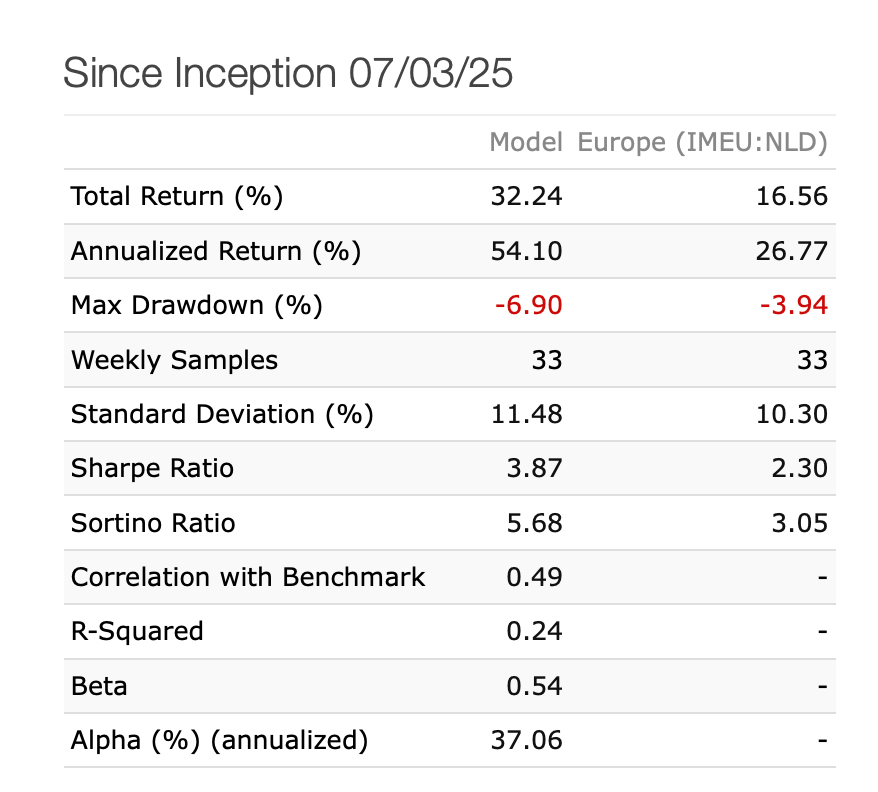Select the 'Max Drawdown (%)' row label
Viewport: 878px width, 792px height.
coord(197,305)
